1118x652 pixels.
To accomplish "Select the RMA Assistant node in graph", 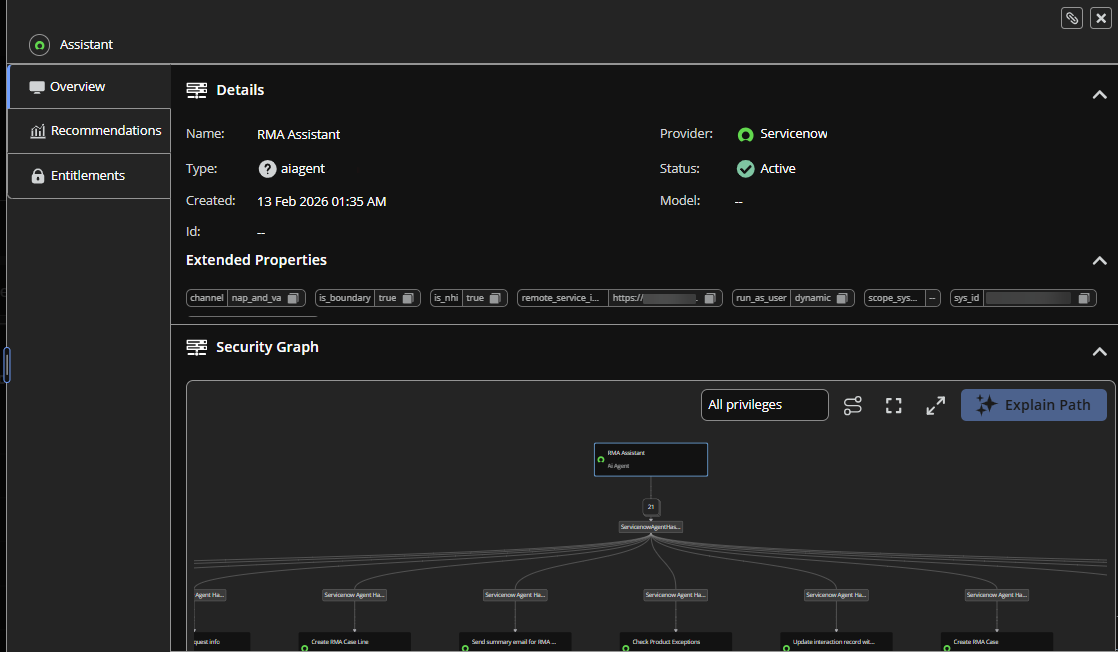I will 651,459.
